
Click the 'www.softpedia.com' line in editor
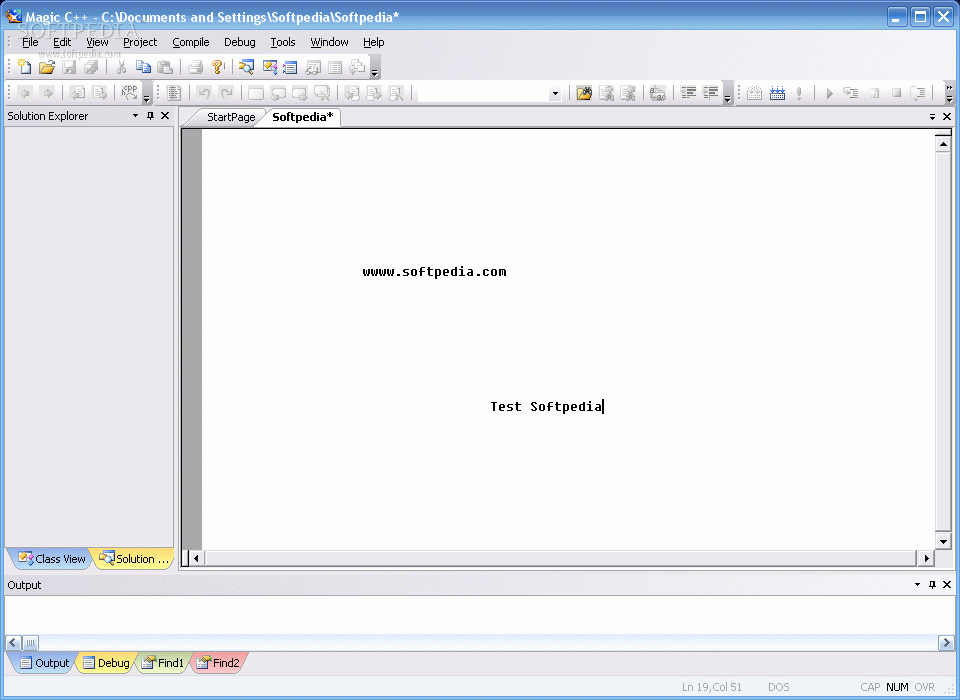pyautogui.click(x=434, y=272)
